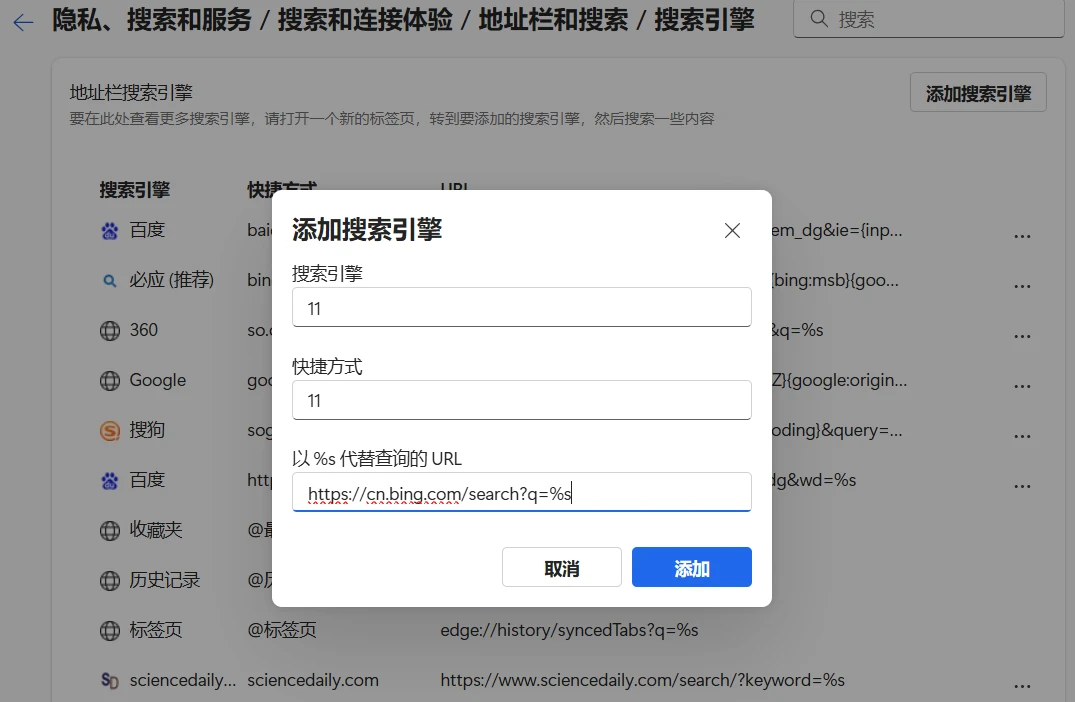Open more options for 必应 row
1075x702 pixels.
pyautogui.click(x=1022, y=287)
